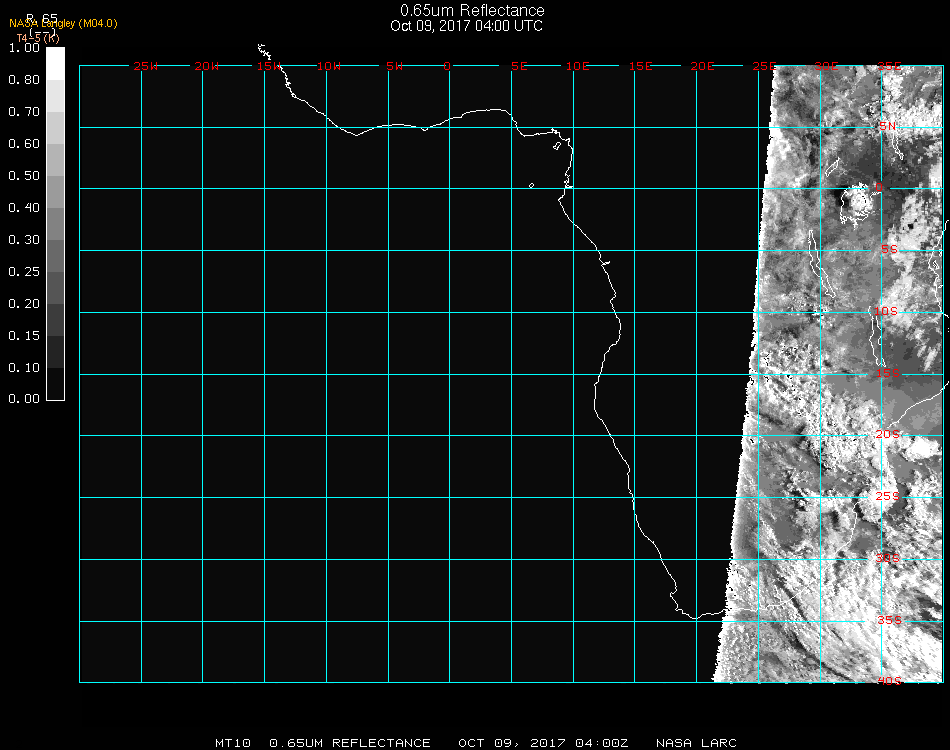Click the Lake Victoria outline on the map

856,204
